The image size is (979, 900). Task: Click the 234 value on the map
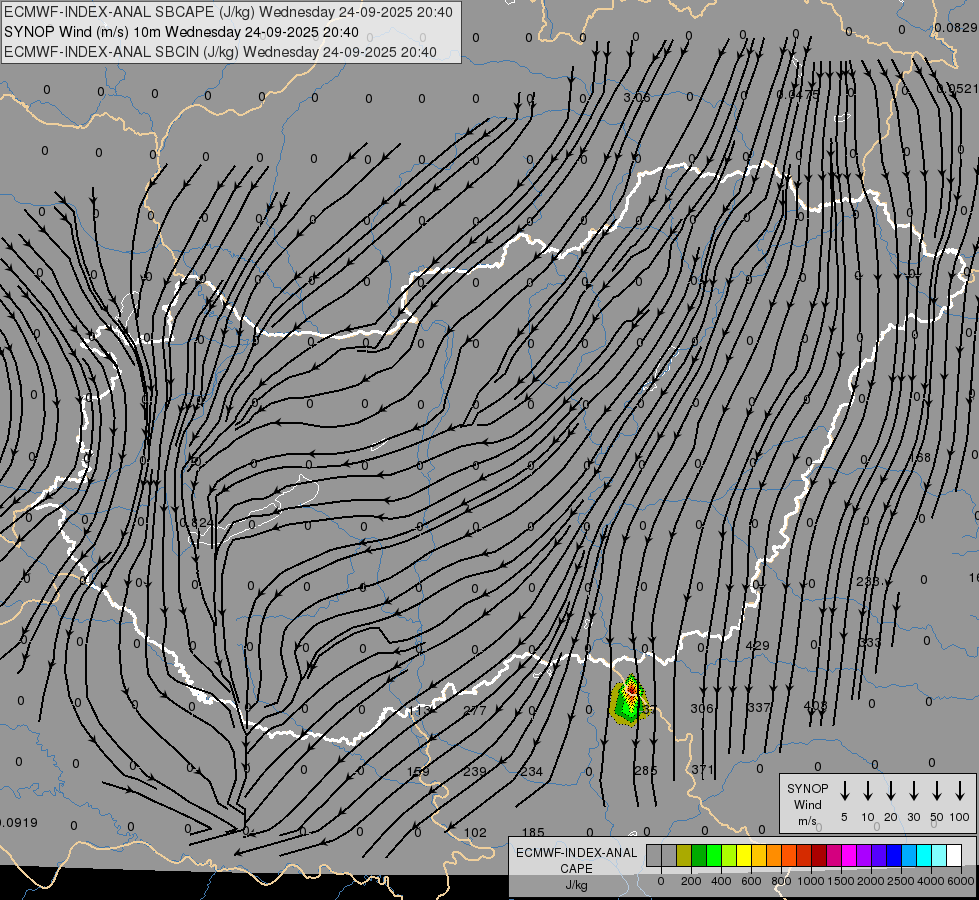click(531, 771)
